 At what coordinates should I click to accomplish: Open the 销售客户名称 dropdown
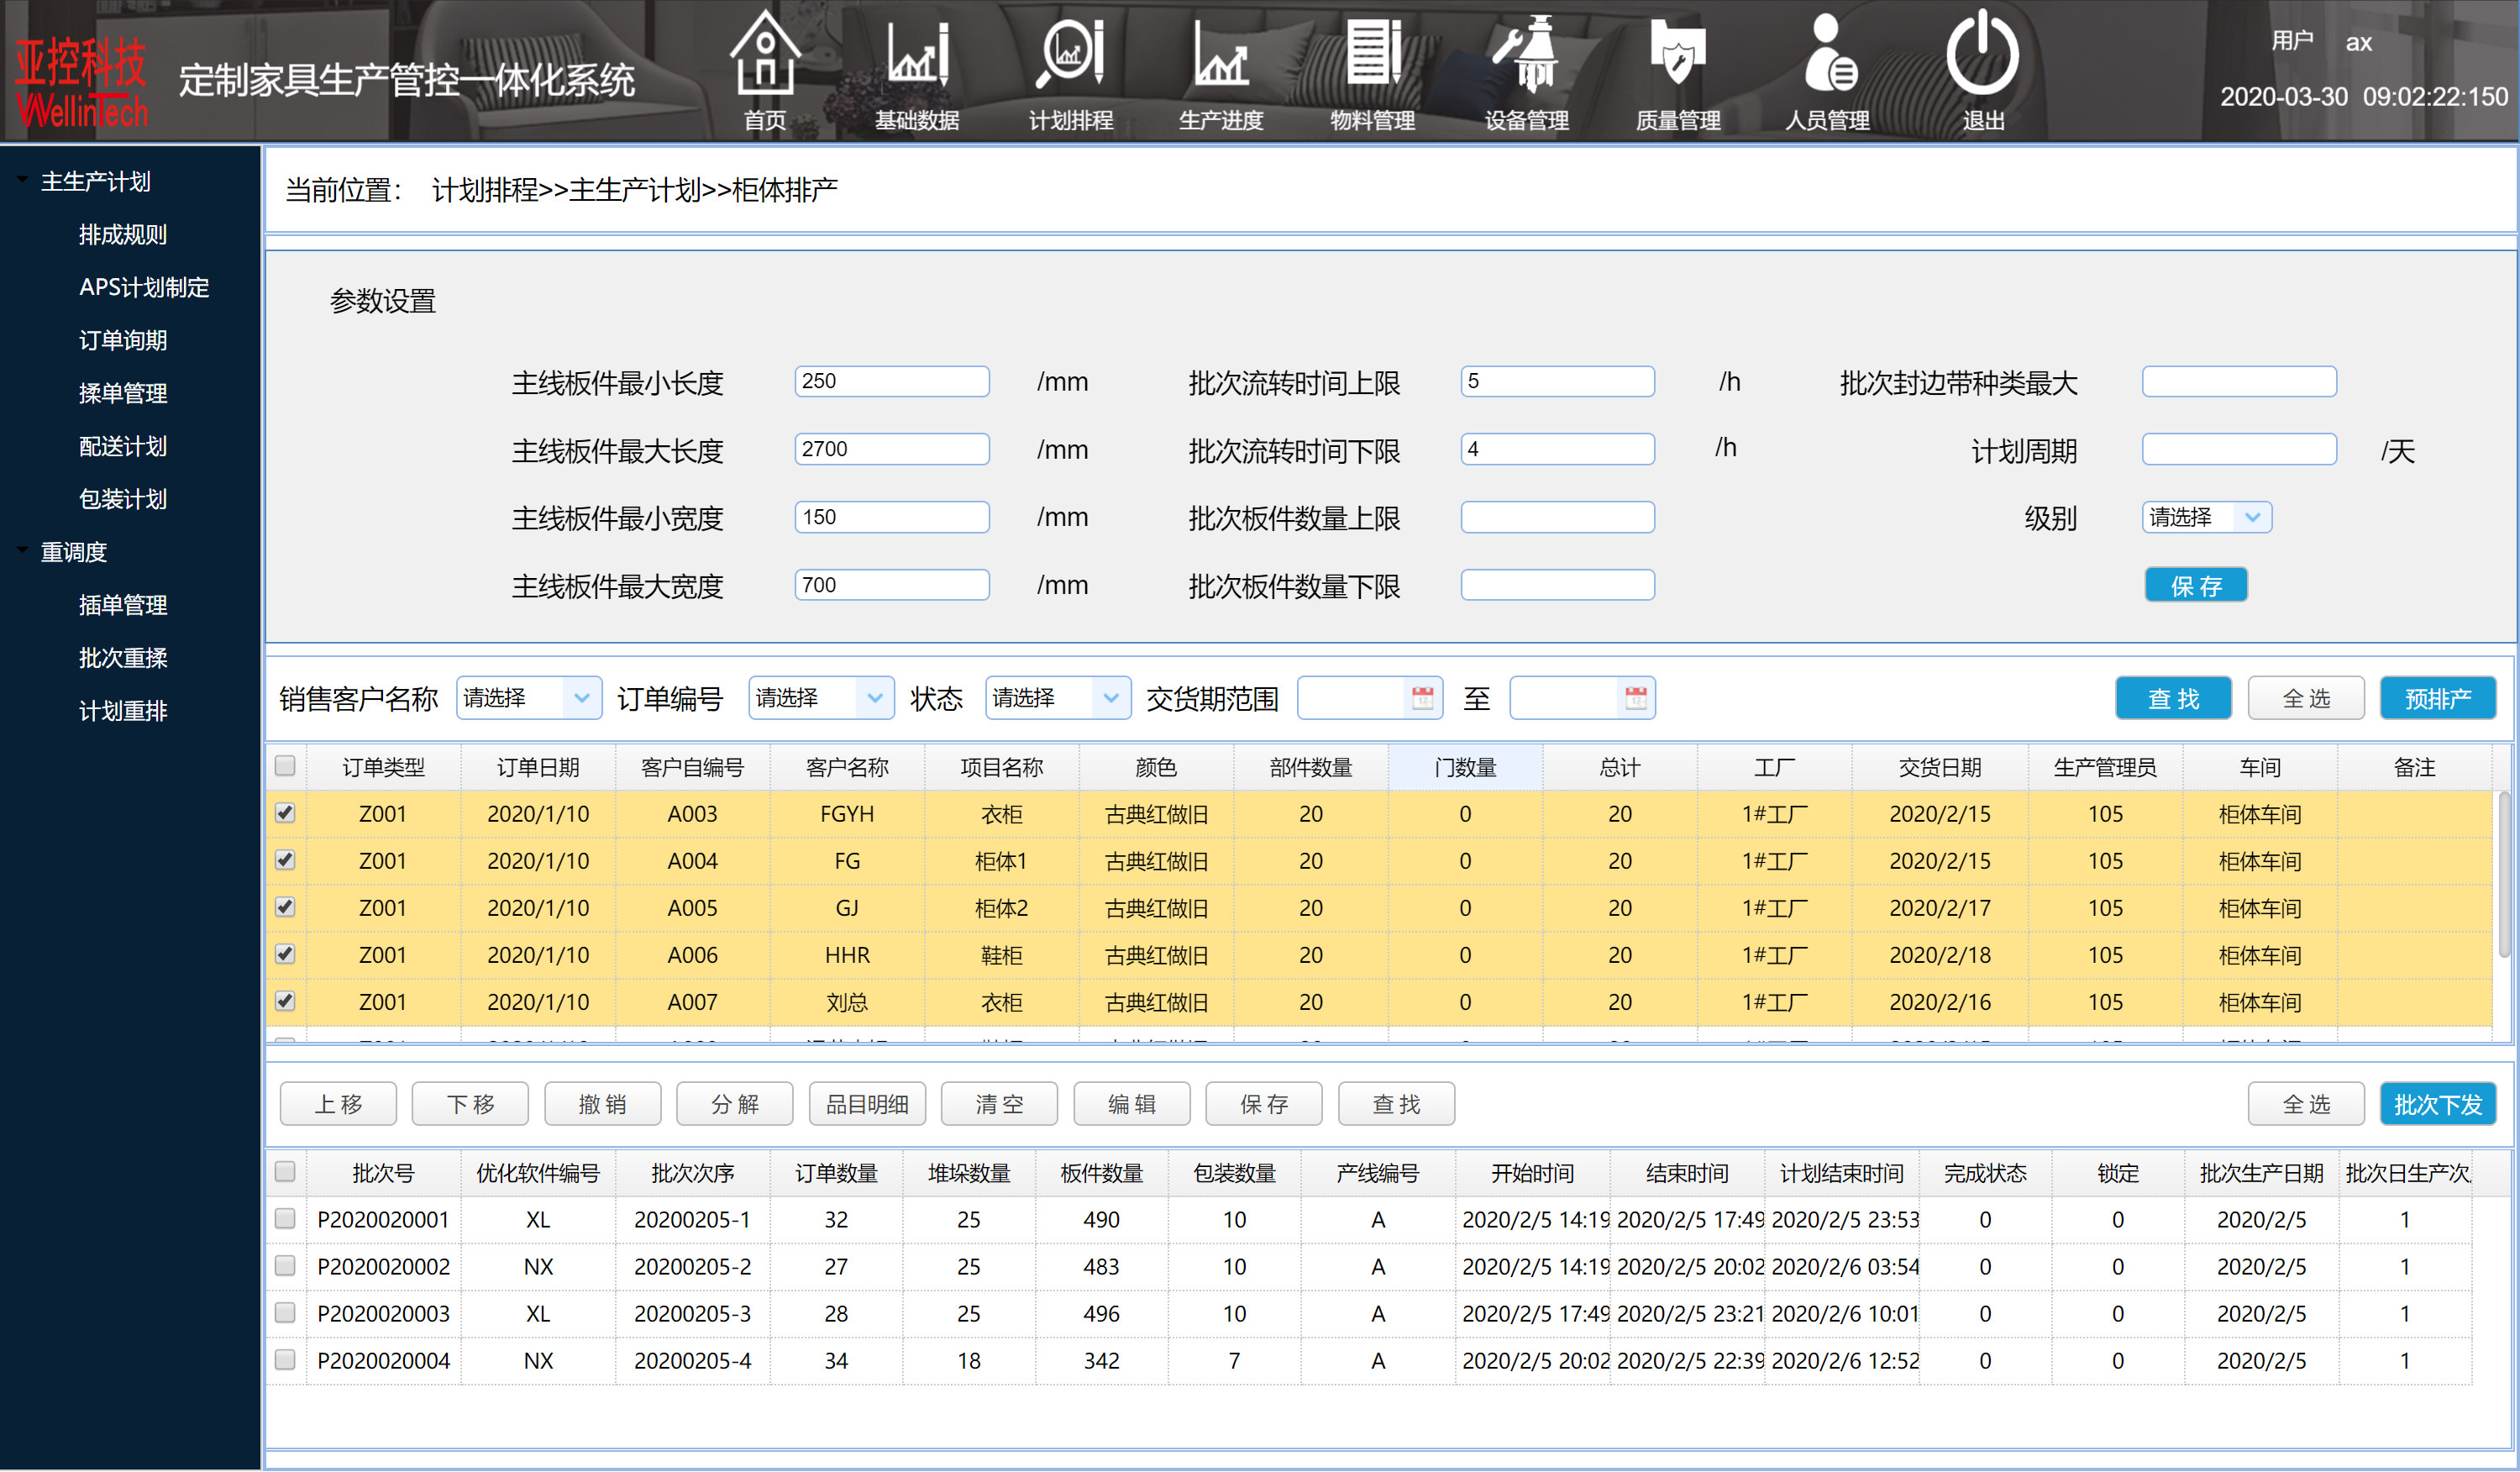point(529,698)
